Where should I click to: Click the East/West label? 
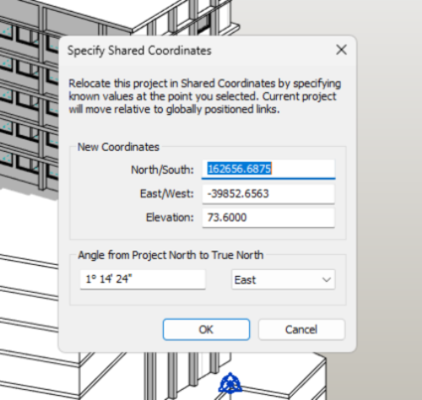[167, 194]
